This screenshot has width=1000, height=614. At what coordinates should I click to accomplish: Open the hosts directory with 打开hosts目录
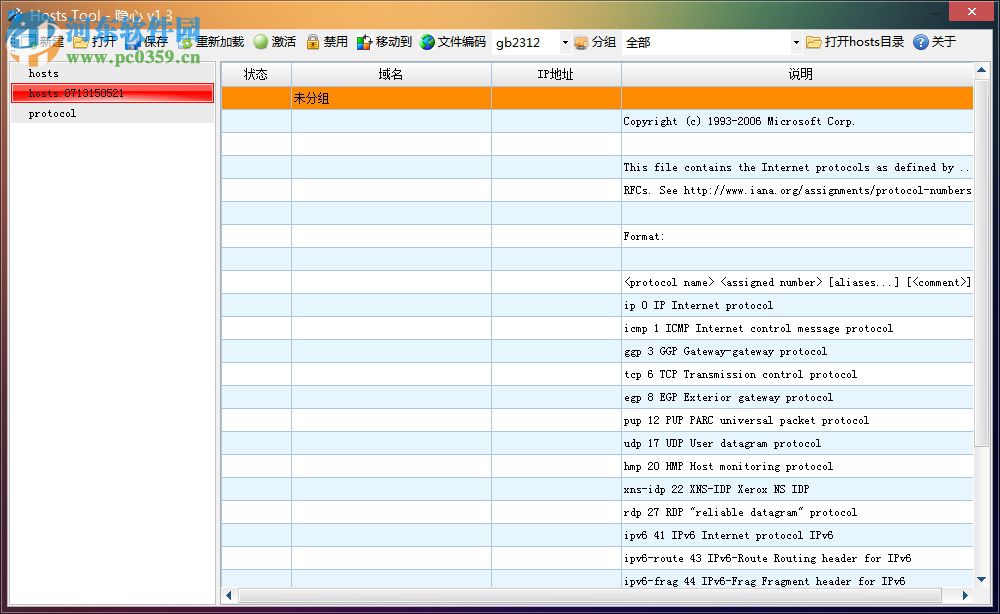coord(855,42)
